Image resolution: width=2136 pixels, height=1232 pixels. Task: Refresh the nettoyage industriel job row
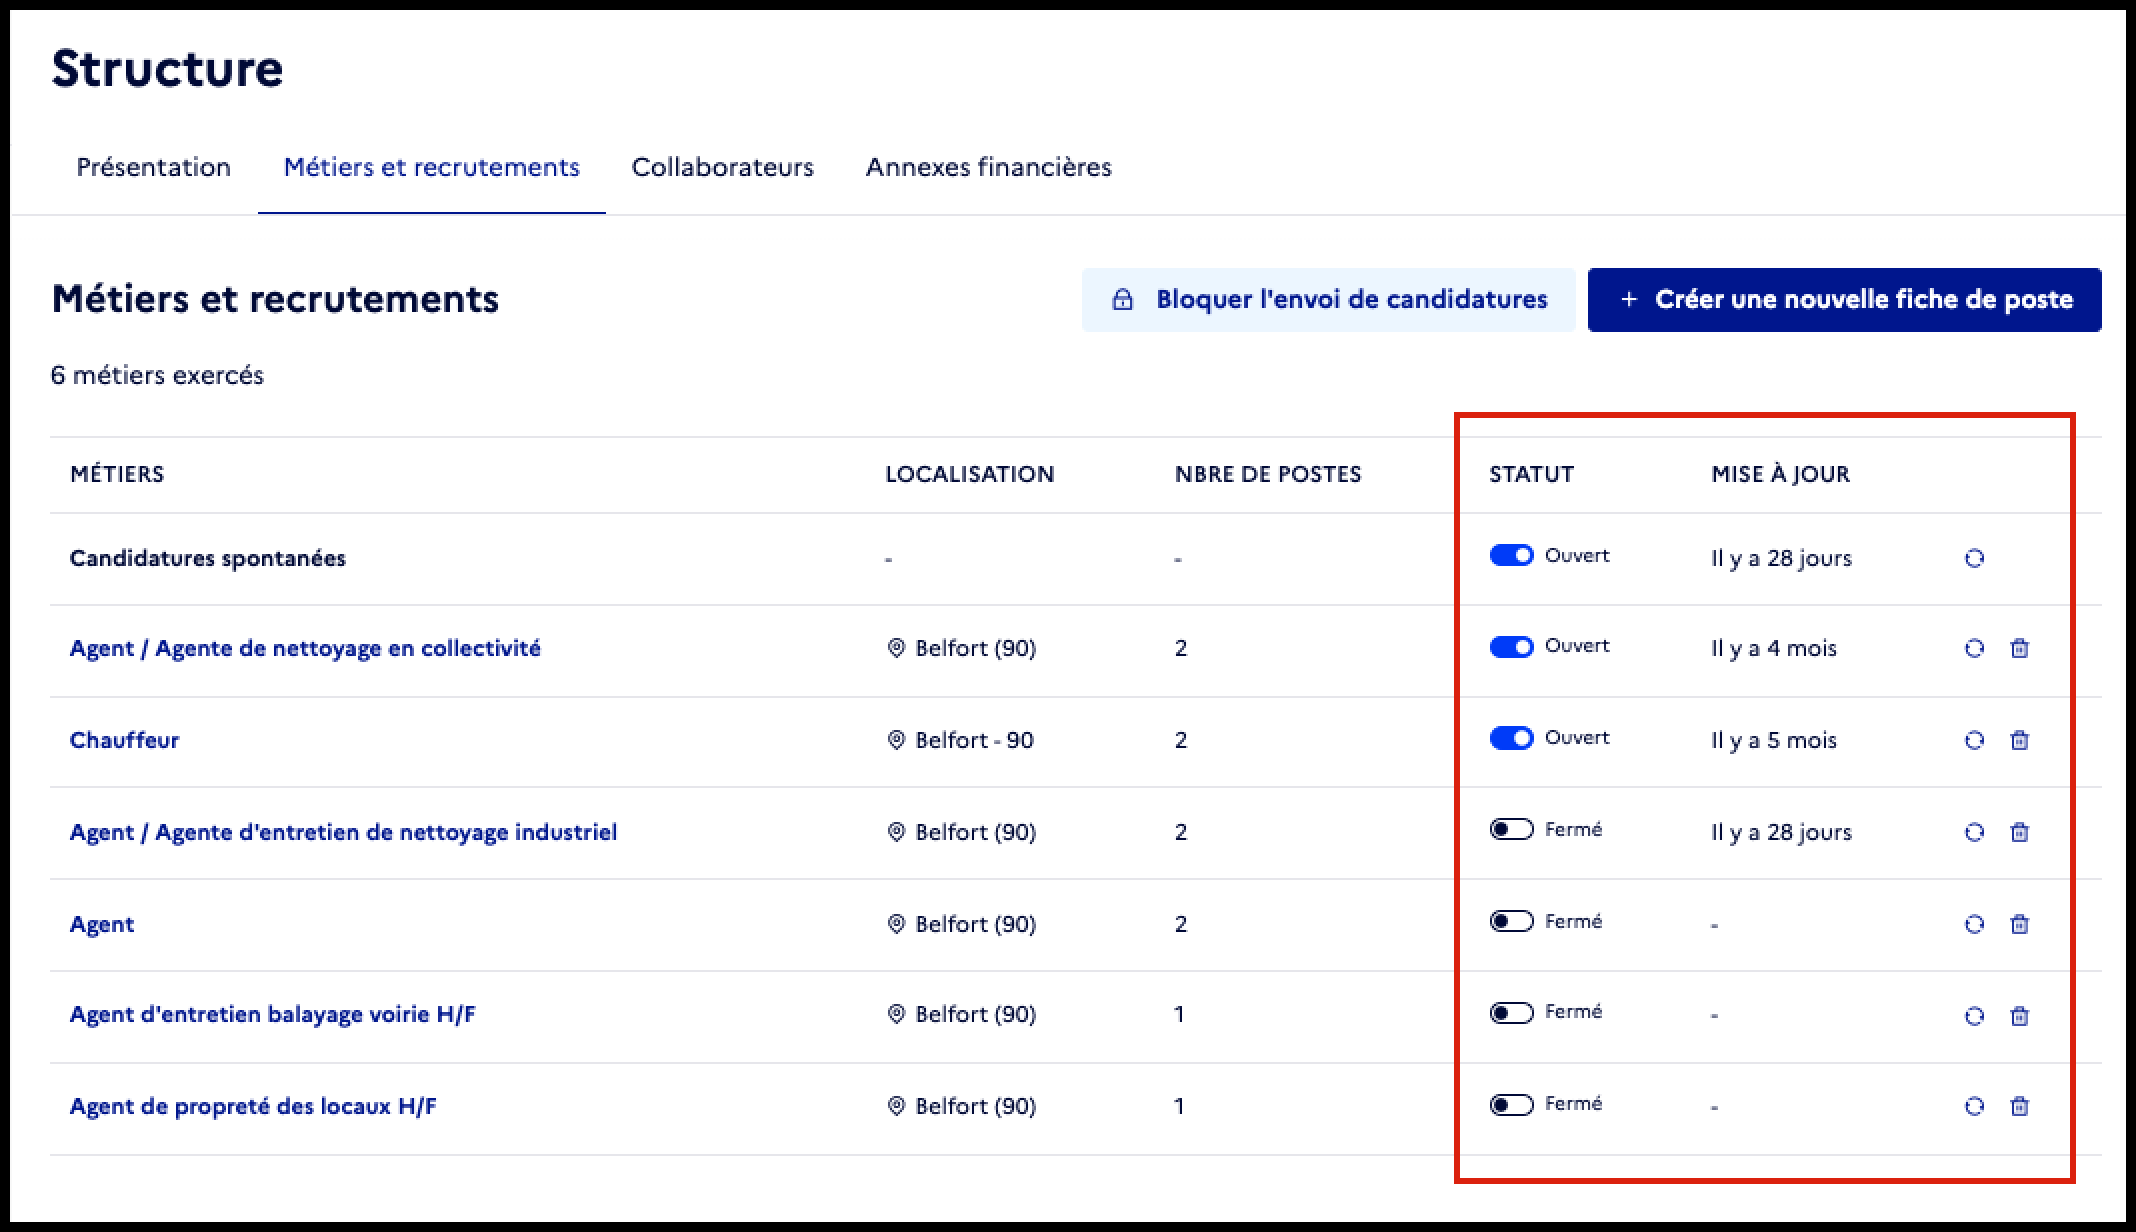(1974, 832)
